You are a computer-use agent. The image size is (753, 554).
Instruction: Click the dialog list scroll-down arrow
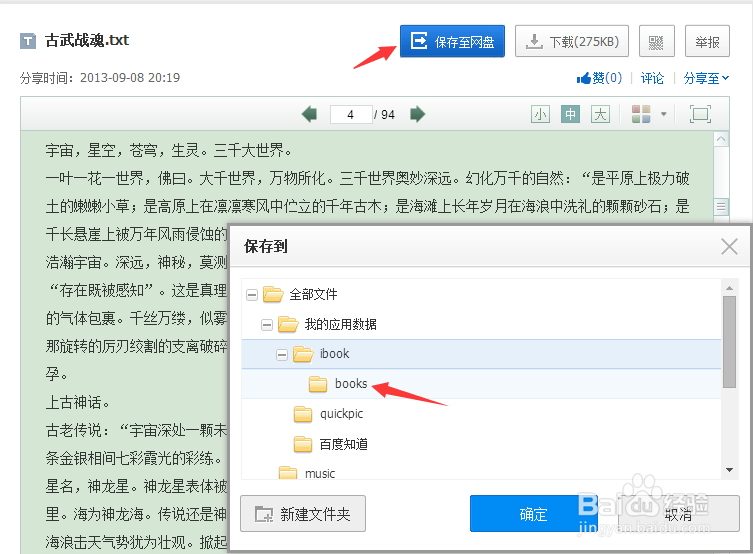[x=729, y=470]
